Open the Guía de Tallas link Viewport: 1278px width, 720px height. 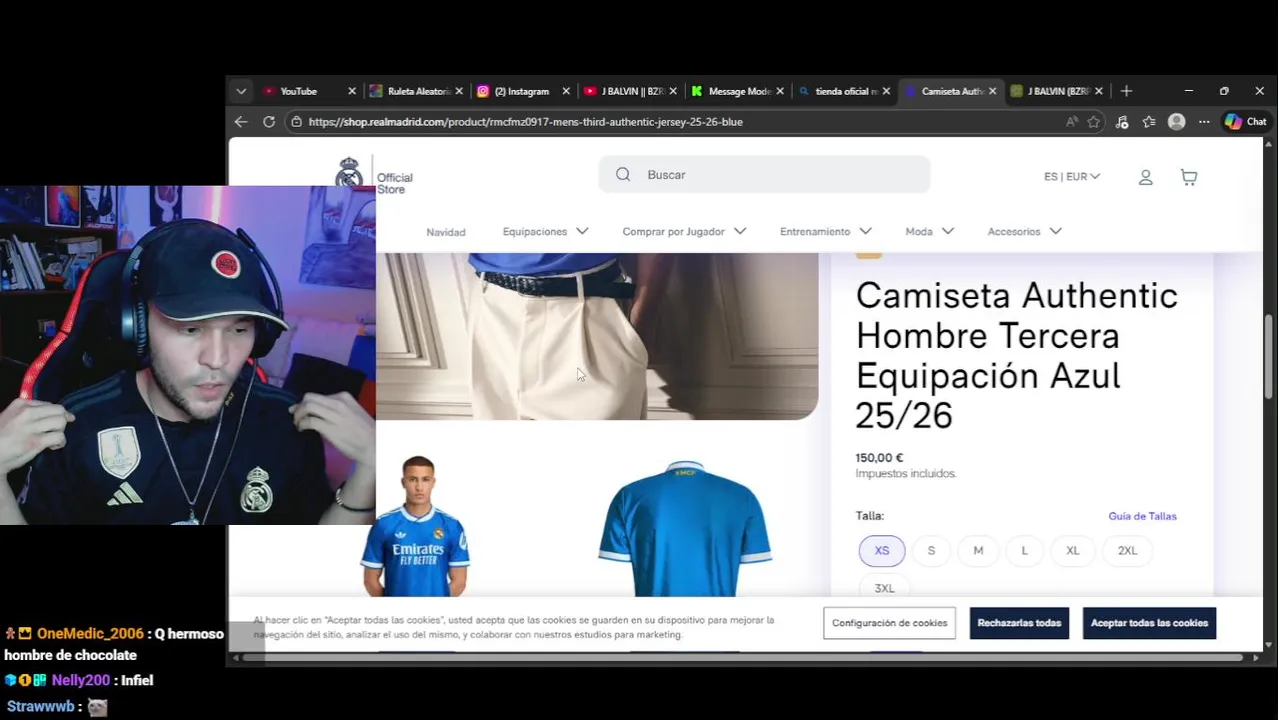tap(1142, 516)
